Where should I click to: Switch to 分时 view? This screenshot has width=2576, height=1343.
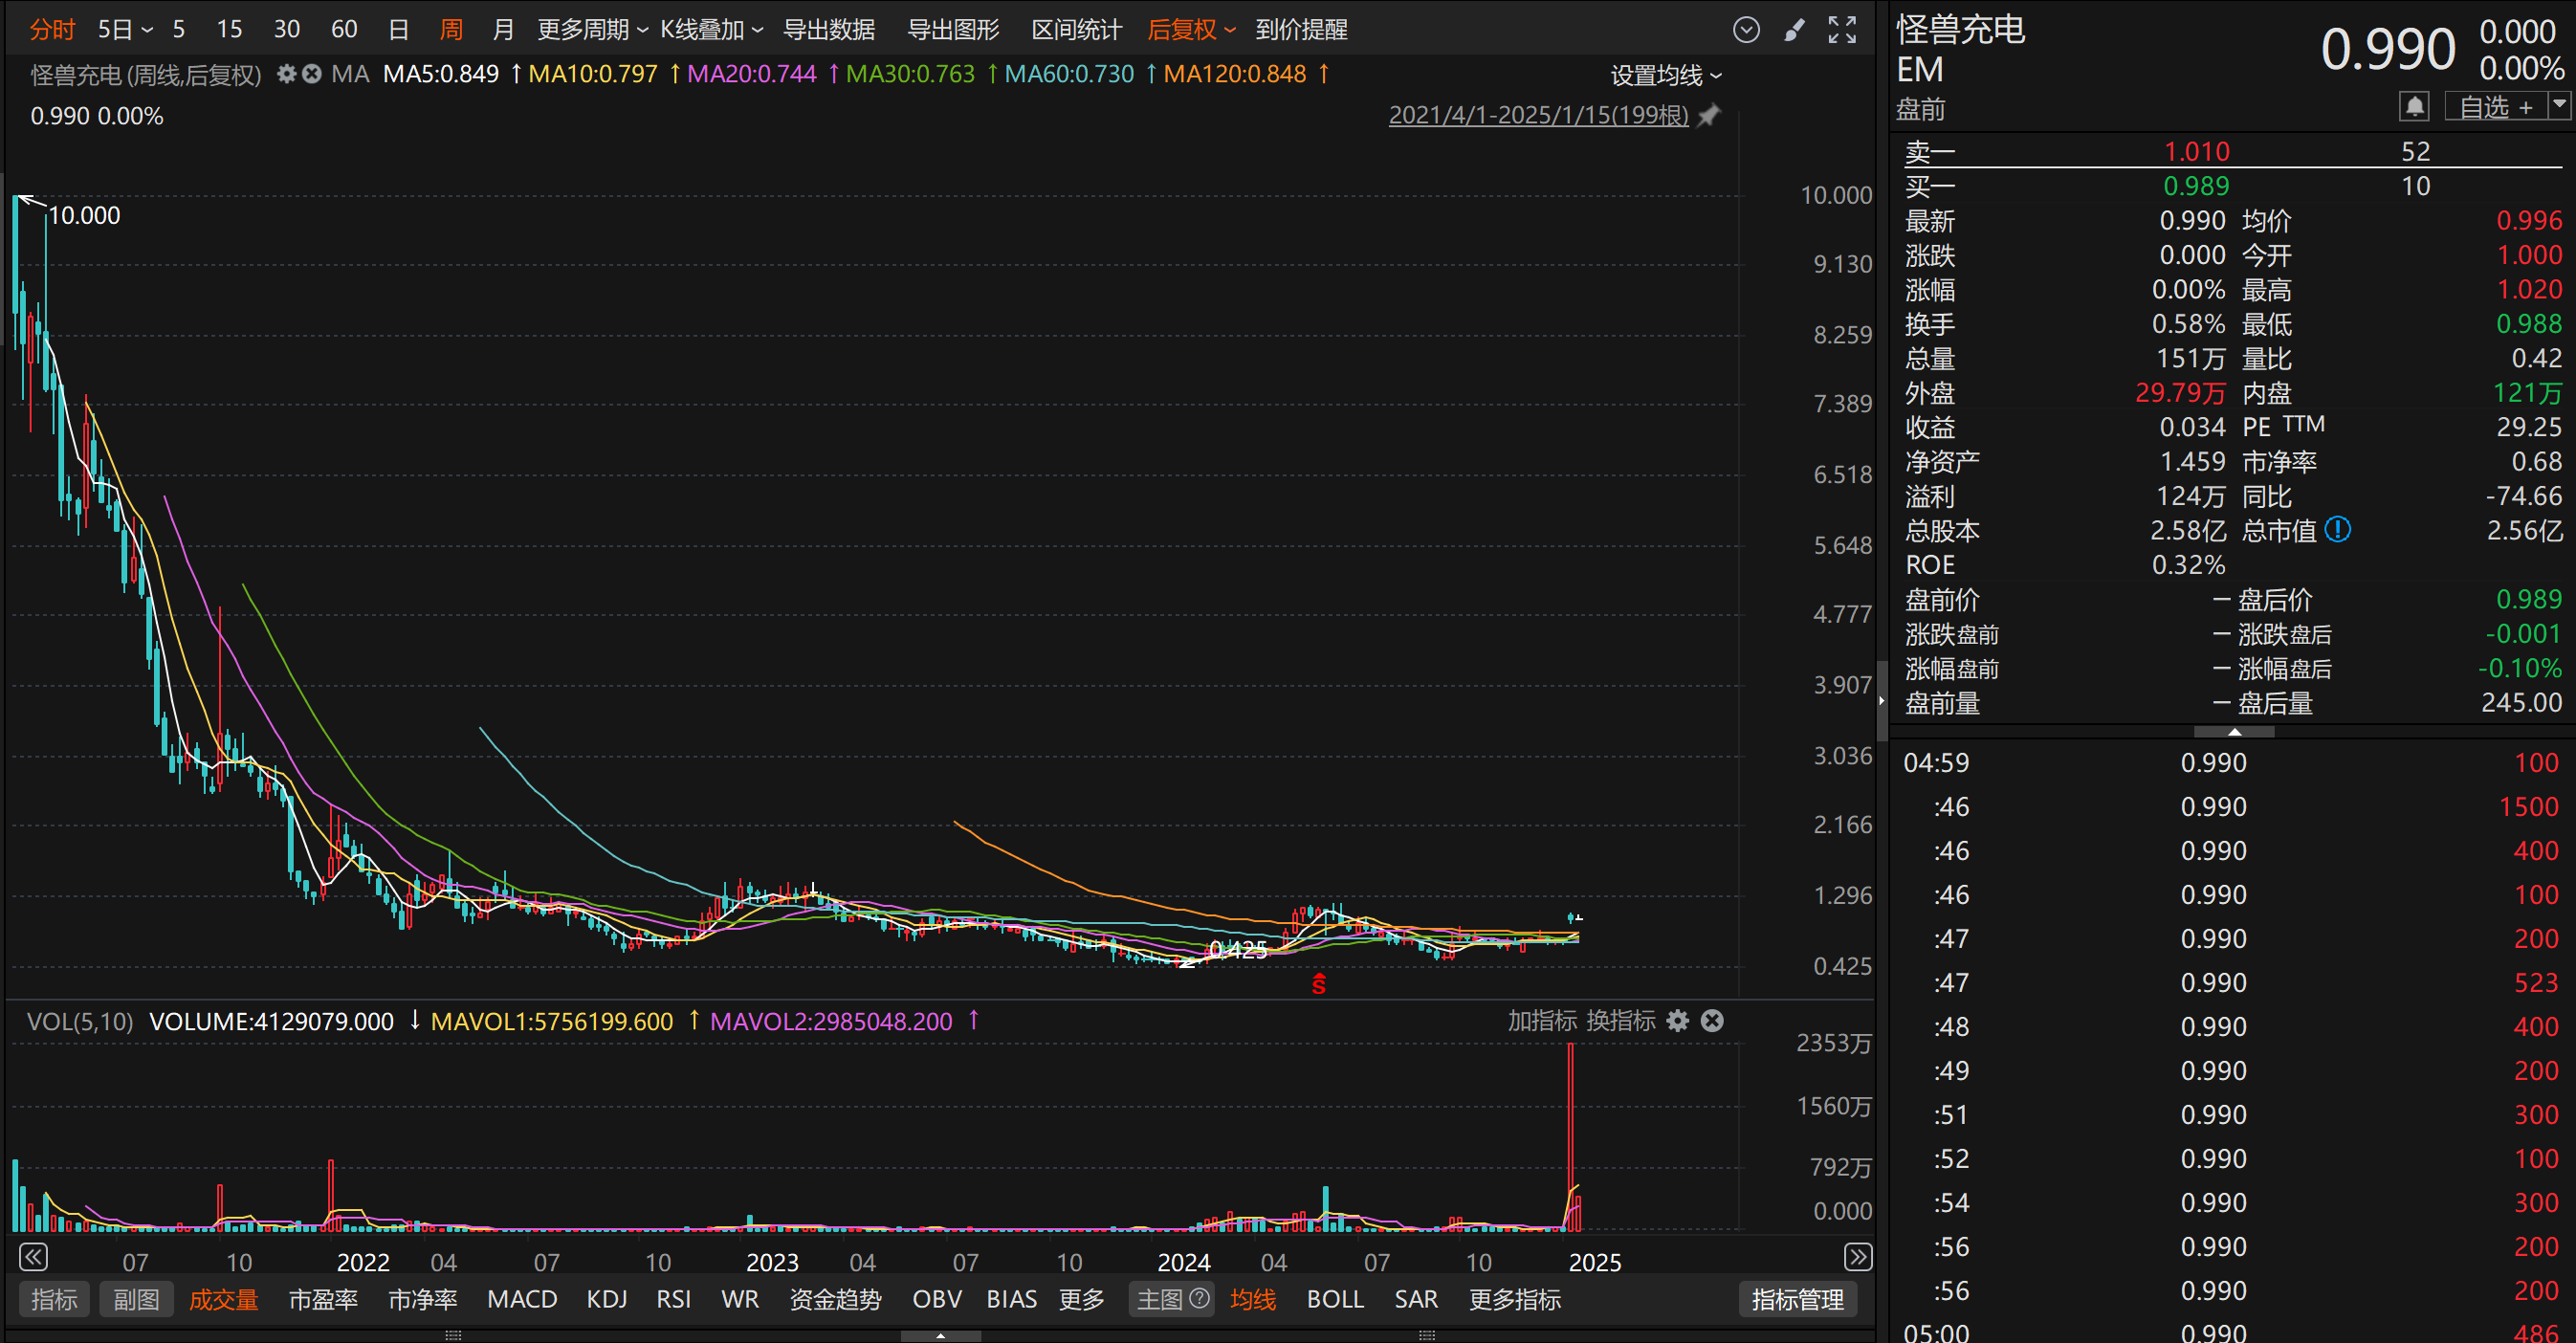coord(52,30)
